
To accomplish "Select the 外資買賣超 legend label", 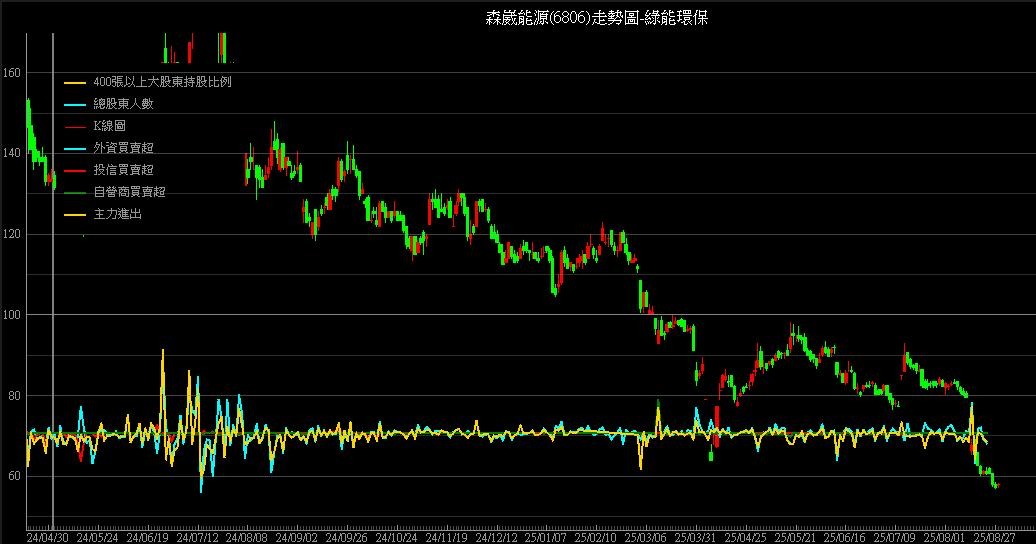I will click(x=124, y=148).
